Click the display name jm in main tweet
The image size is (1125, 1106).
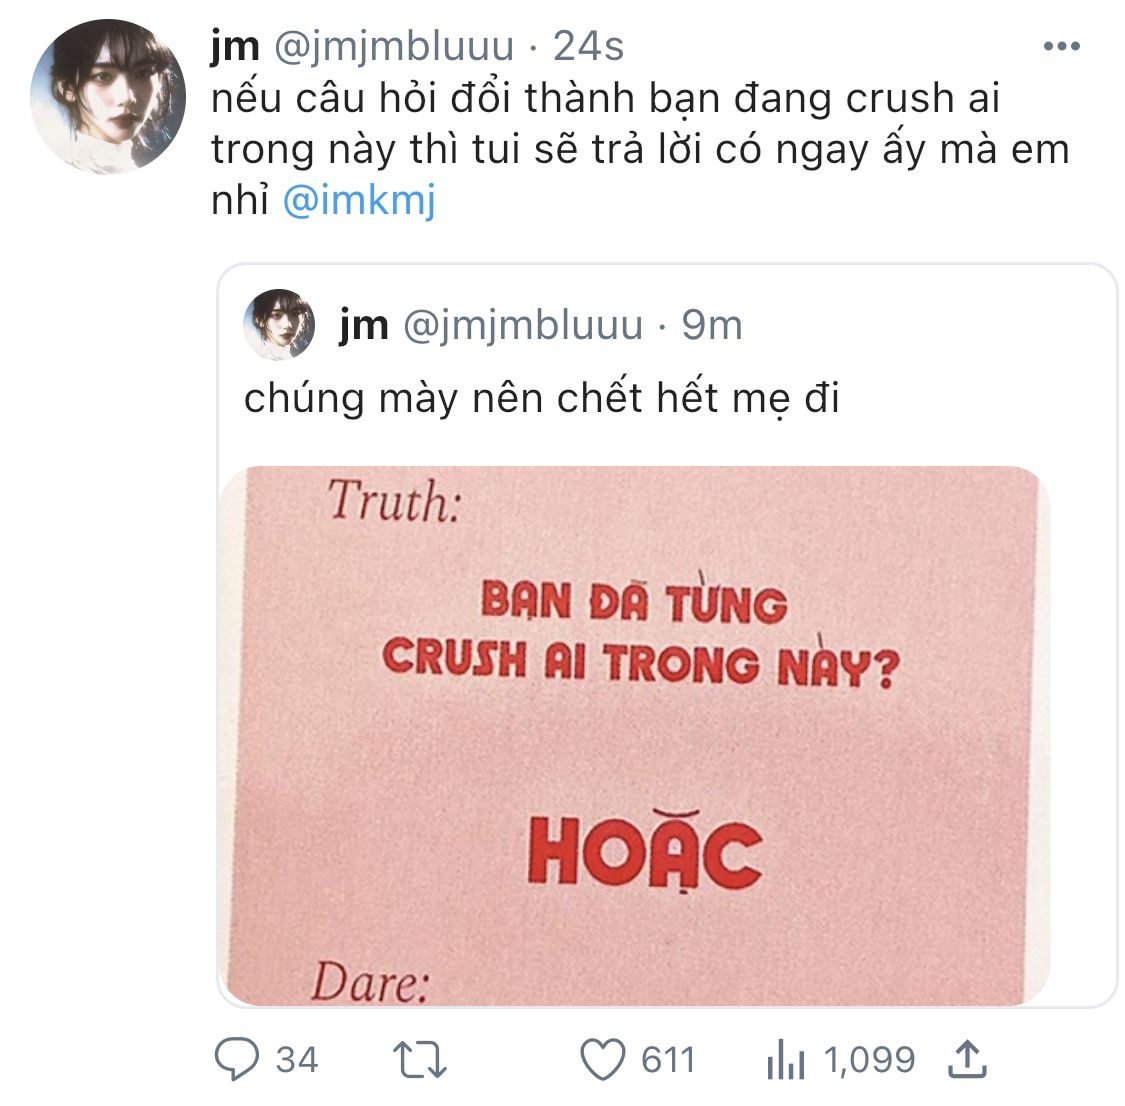tap(235, 47)
